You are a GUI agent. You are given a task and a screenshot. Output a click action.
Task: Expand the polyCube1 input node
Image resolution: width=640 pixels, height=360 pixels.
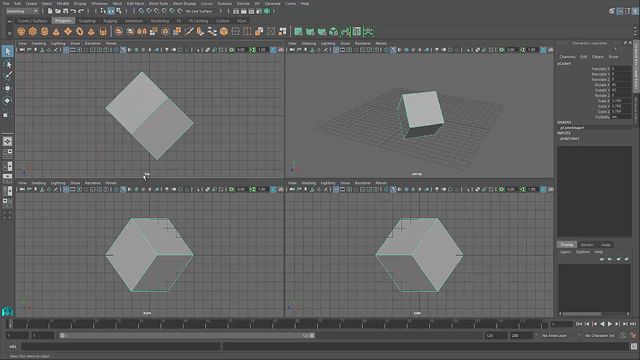[569, 138]
